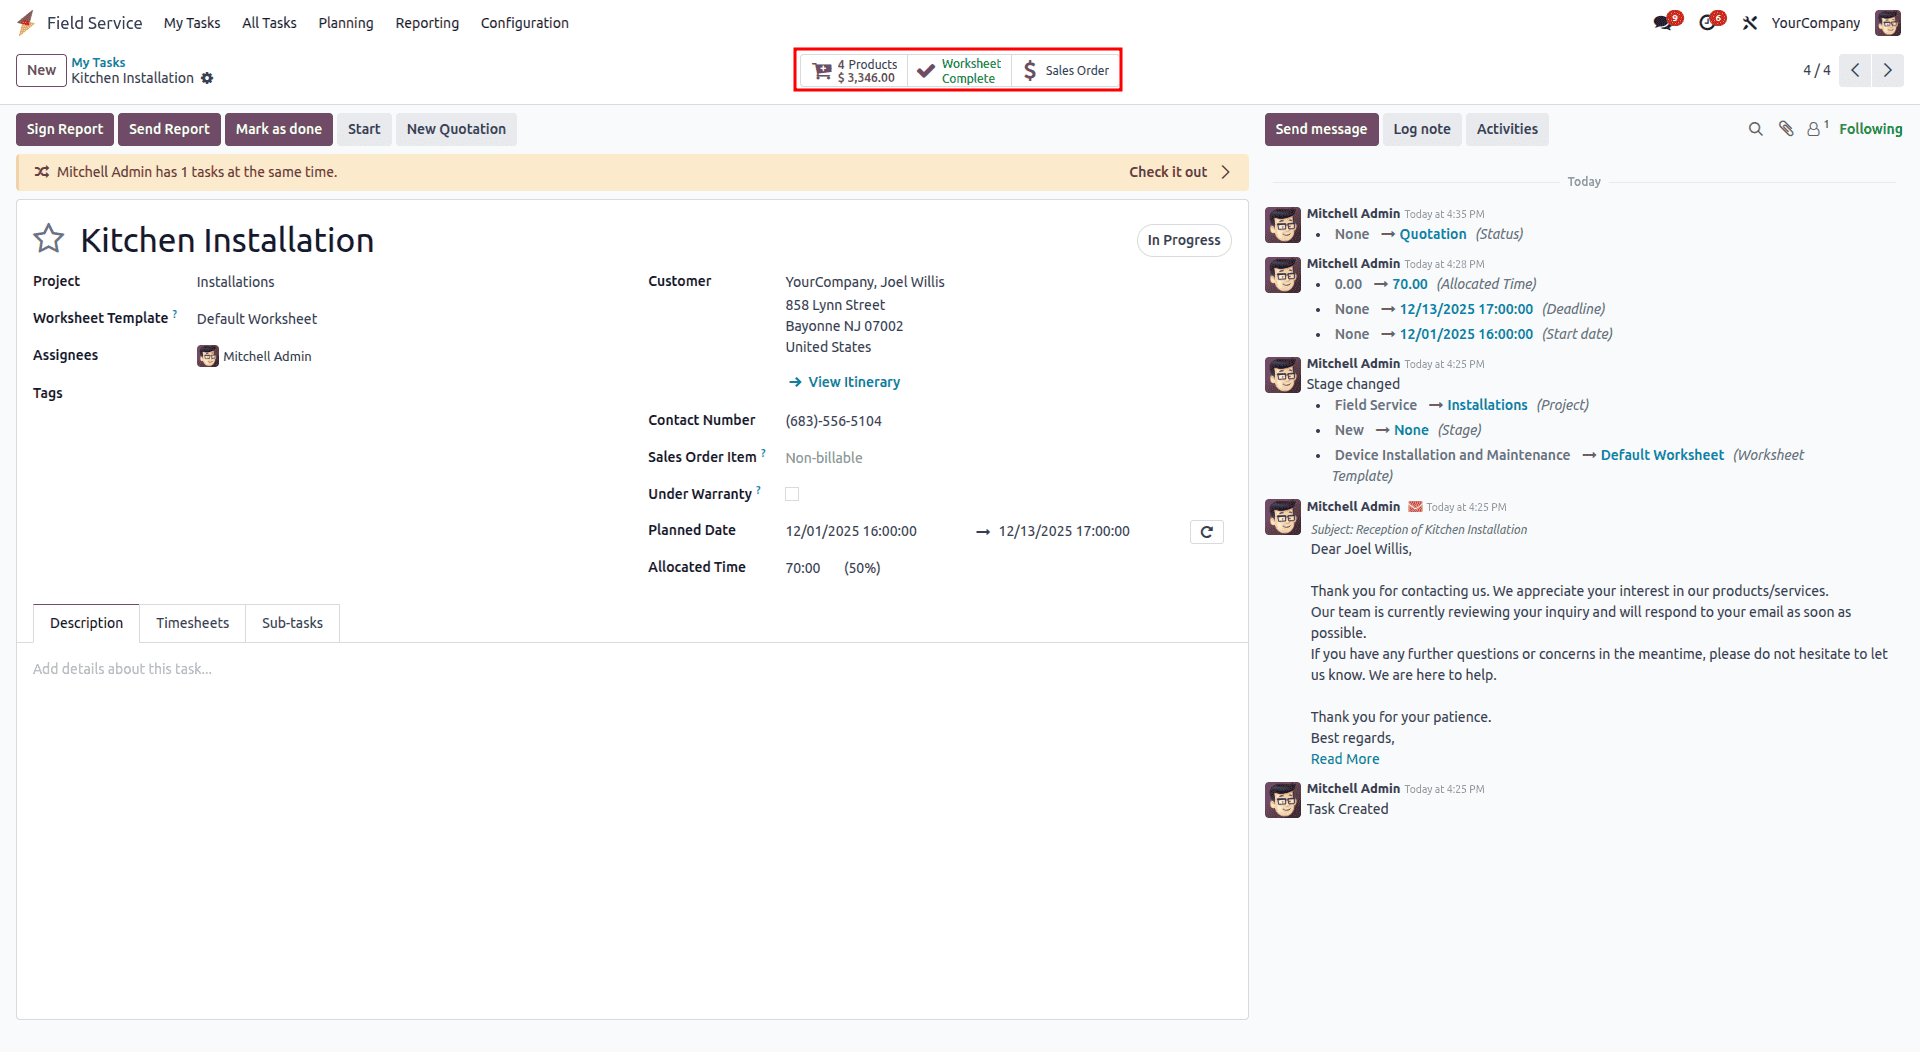Image resolution: width=1920 pixels, height=1052 pixels.
Task: Click the Worksheet Complete checkmark button
Action: pyautogui.click(x=958, y=70)
